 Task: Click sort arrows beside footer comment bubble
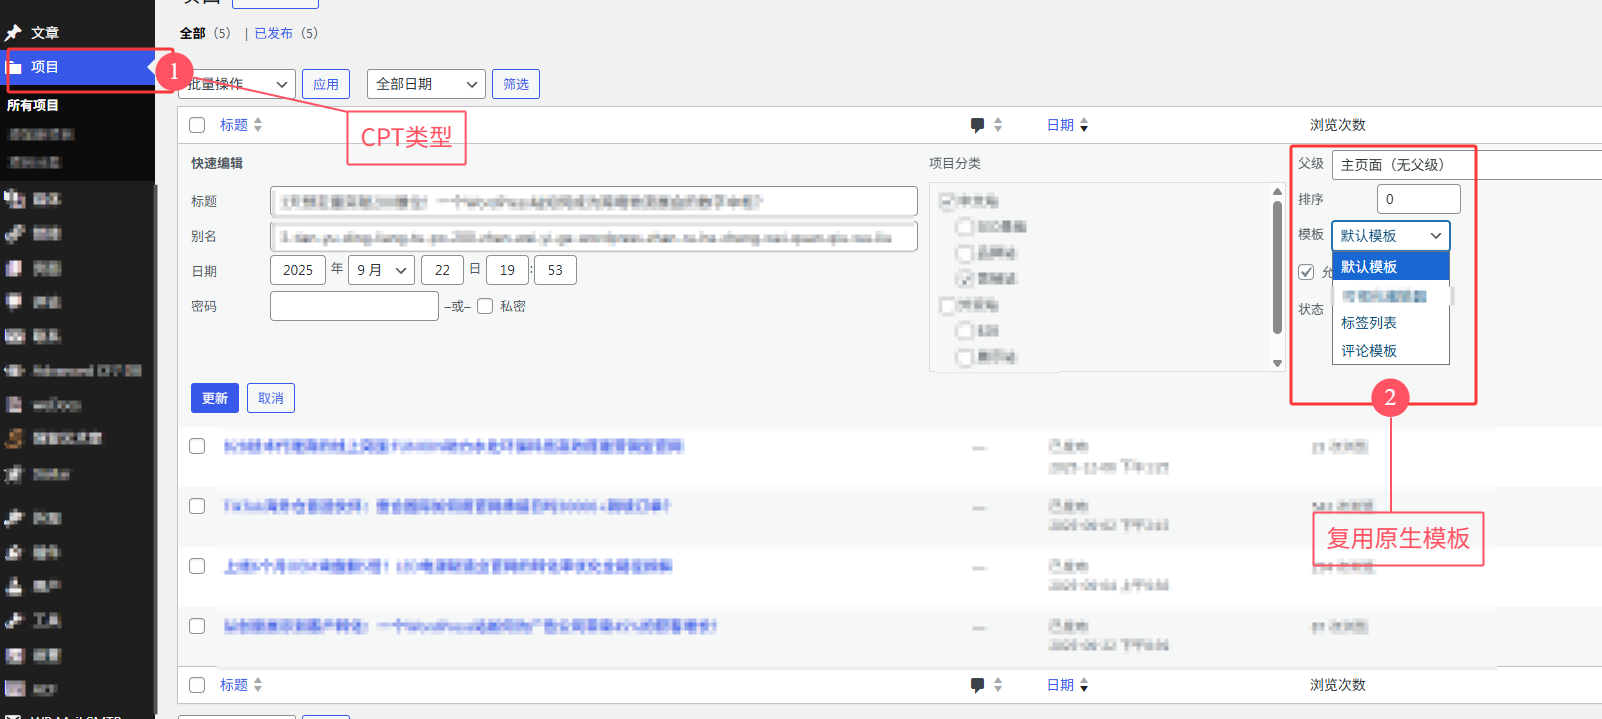click(x=998, y=685)
